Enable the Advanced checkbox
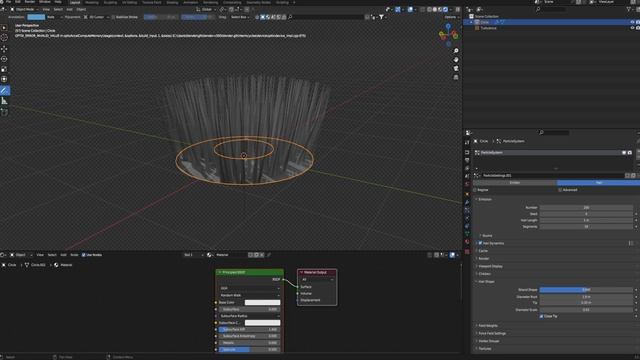Viewport: 640px width, 360px height. point(560,190)
